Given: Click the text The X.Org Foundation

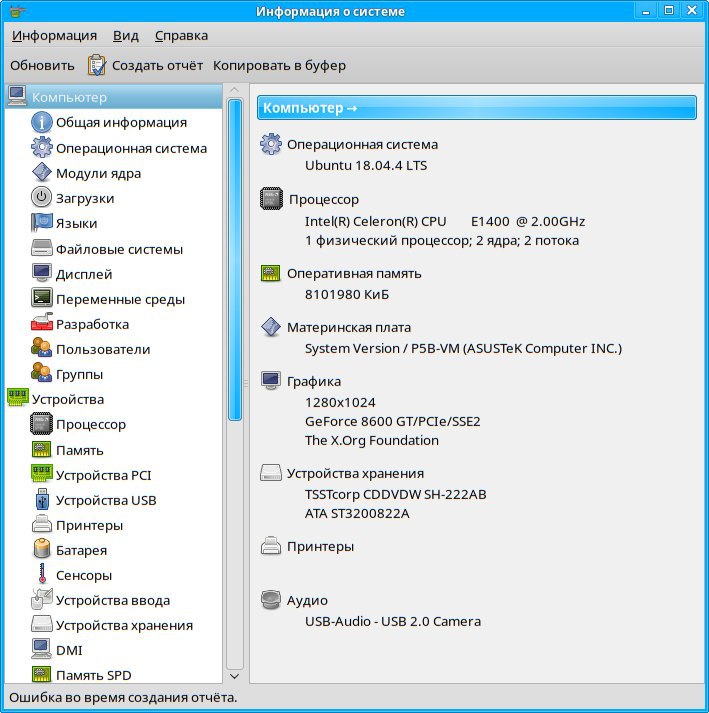Looking at the screenshot, I should 372,441.
